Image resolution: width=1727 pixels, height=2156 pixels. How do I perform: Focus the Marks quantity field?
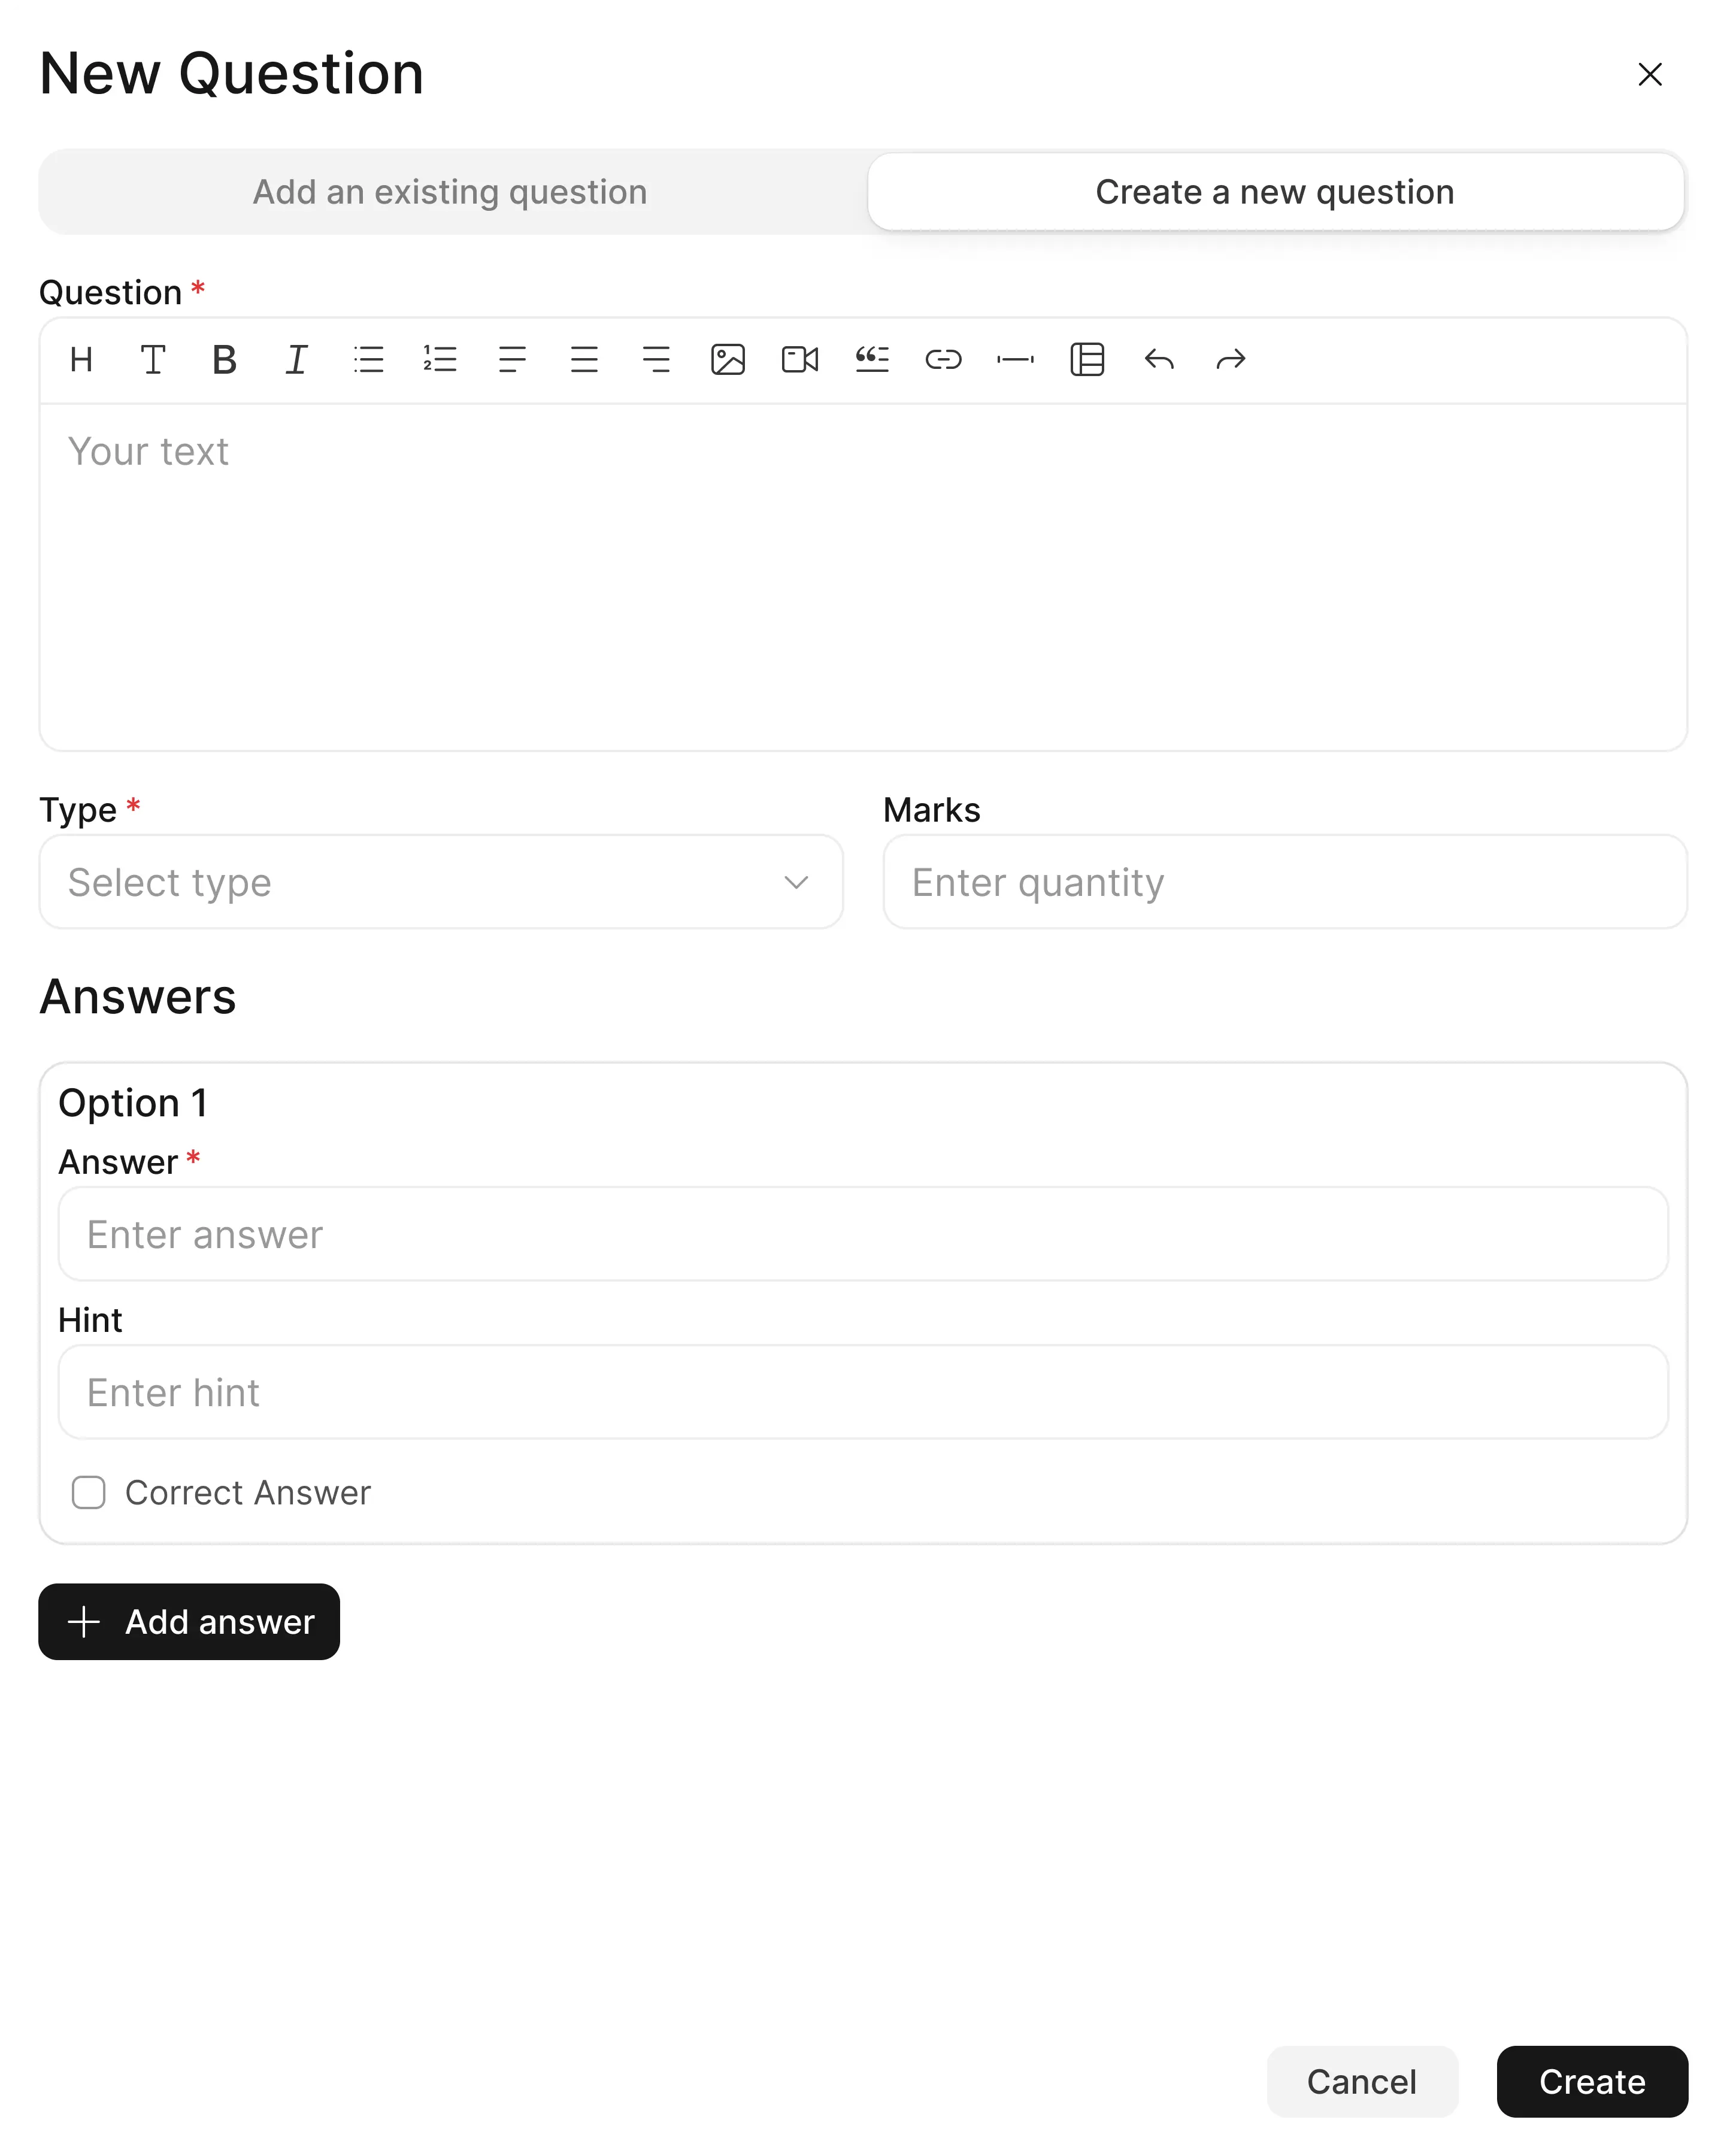(1285, 882)
